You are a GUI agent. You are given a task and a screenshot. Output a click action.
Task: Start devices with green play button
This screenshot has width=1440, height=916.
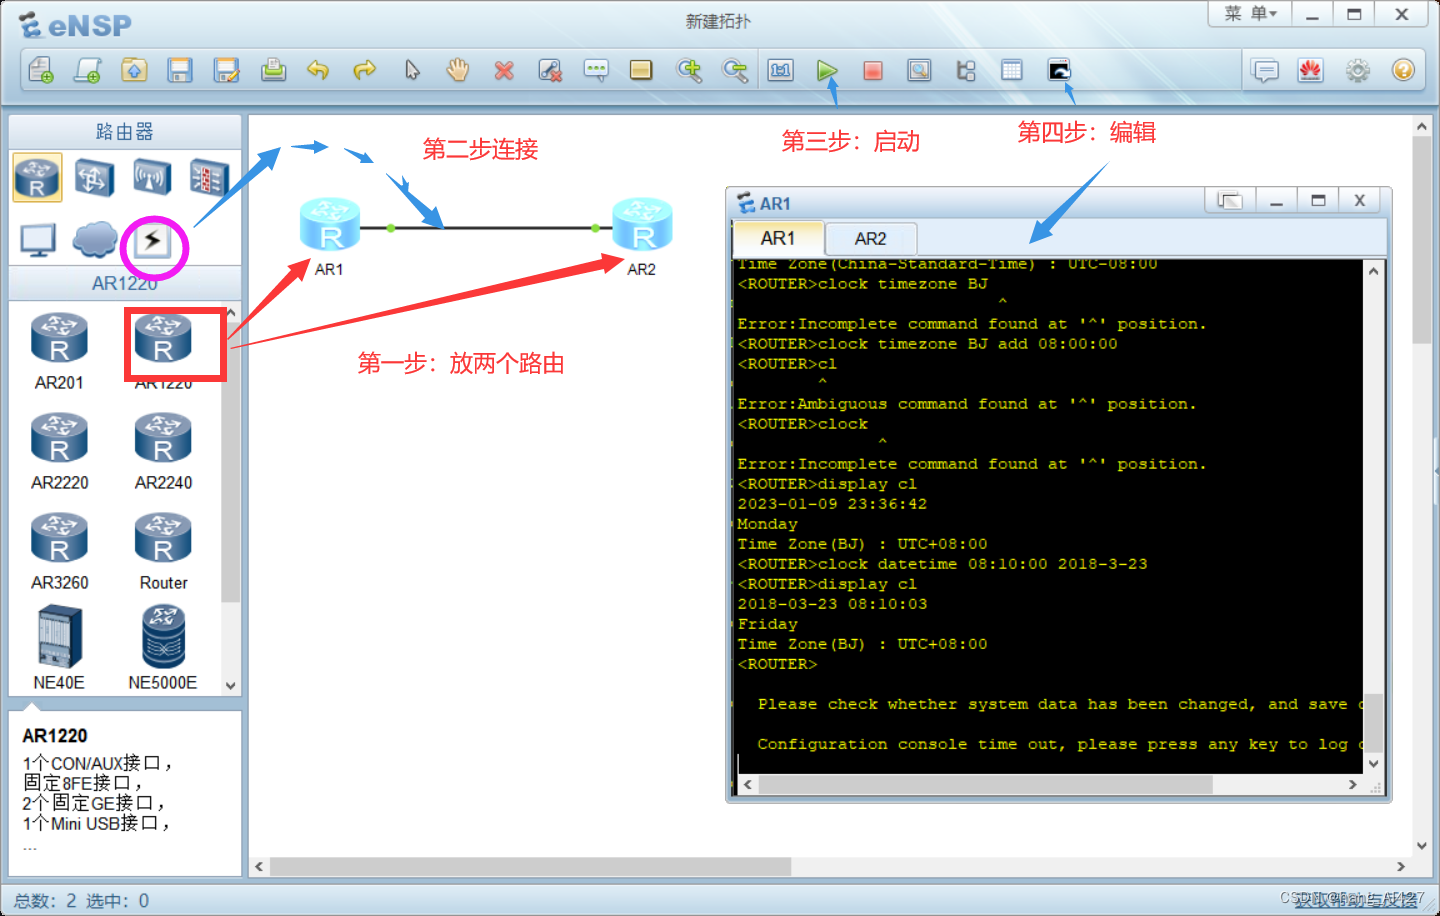(x=827, y=70)
